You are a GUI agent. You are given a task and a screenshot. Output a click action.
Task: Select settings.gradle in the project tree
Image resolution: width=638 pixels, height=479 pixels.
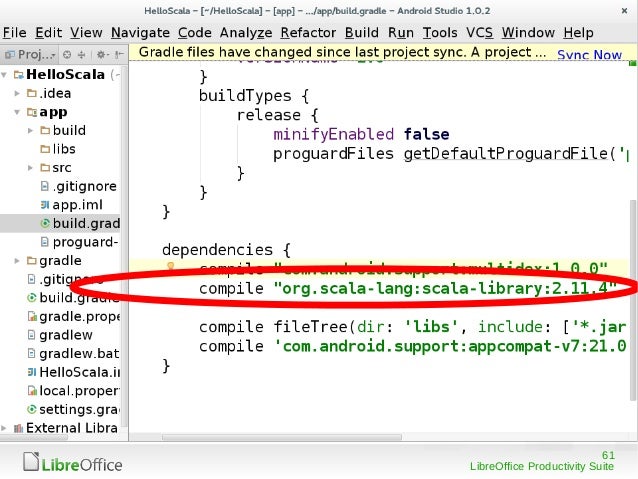pyautogui.click(x=79, y=409)
